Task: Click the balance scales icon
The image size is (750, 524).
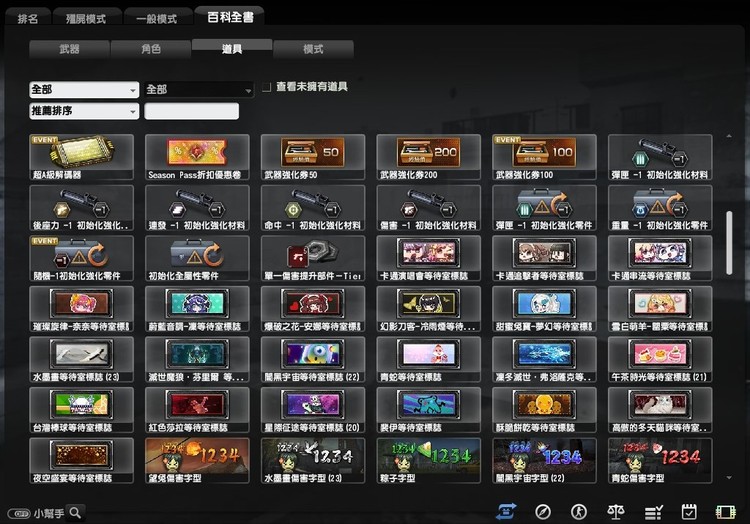Action: click(x=616, y=511)
